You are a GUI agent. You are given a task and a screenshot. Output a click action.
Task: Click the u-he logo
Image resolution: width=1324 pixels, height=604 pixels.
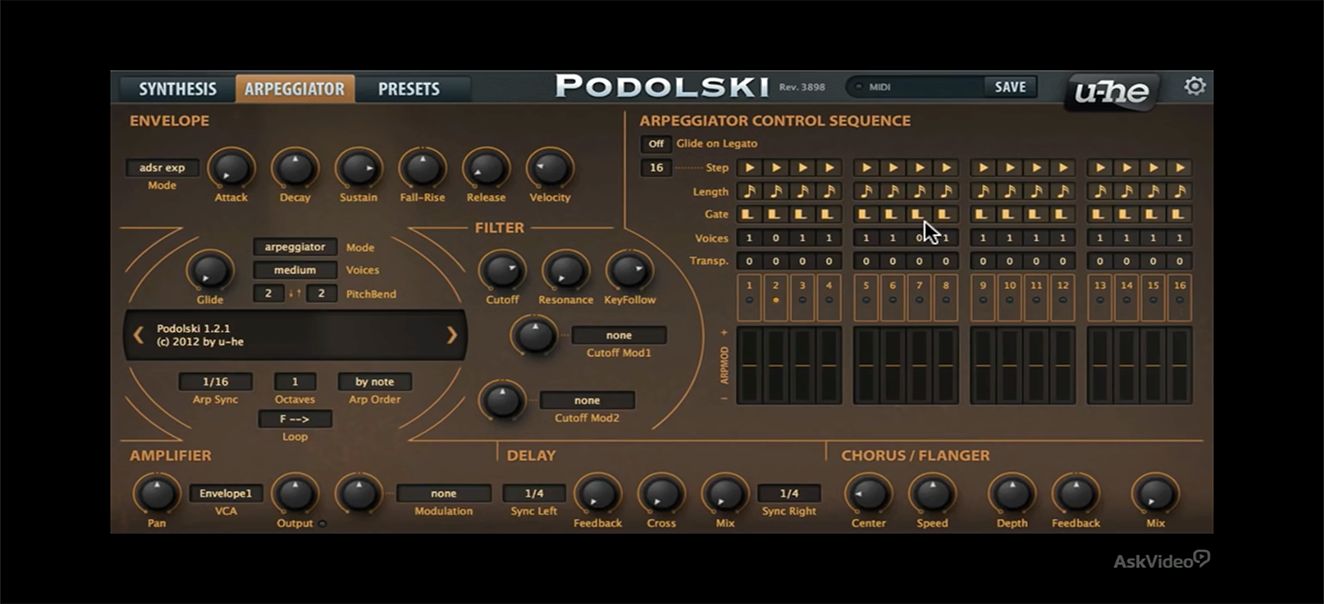1112,93
